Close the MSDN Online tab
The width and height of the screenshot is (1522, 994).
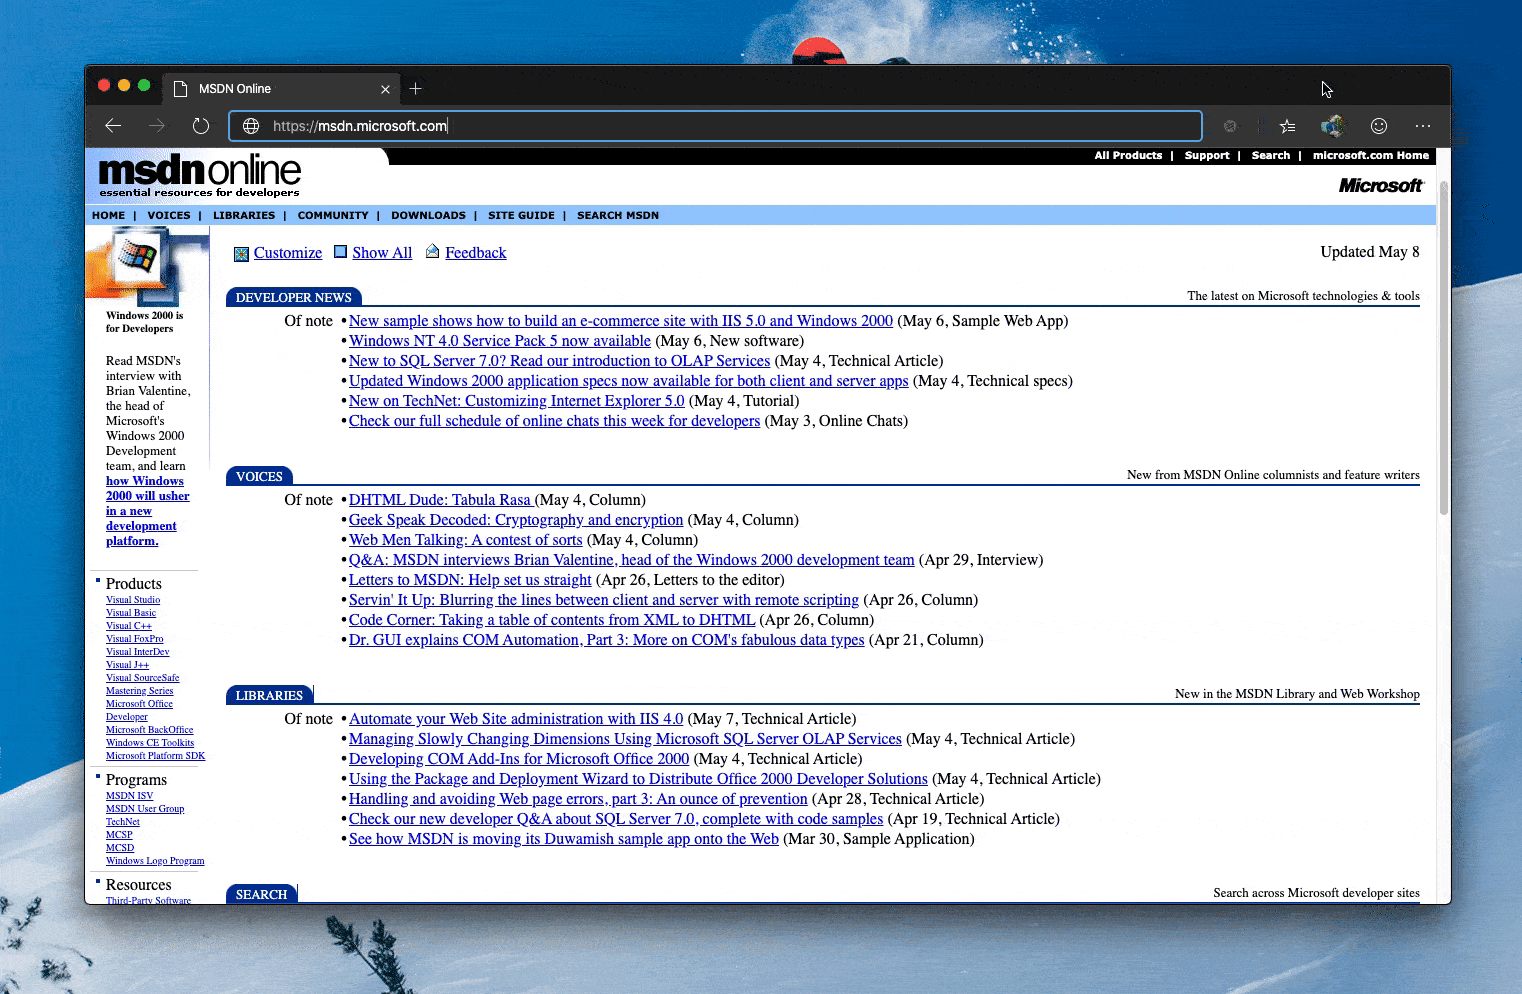tap(385, 89)
